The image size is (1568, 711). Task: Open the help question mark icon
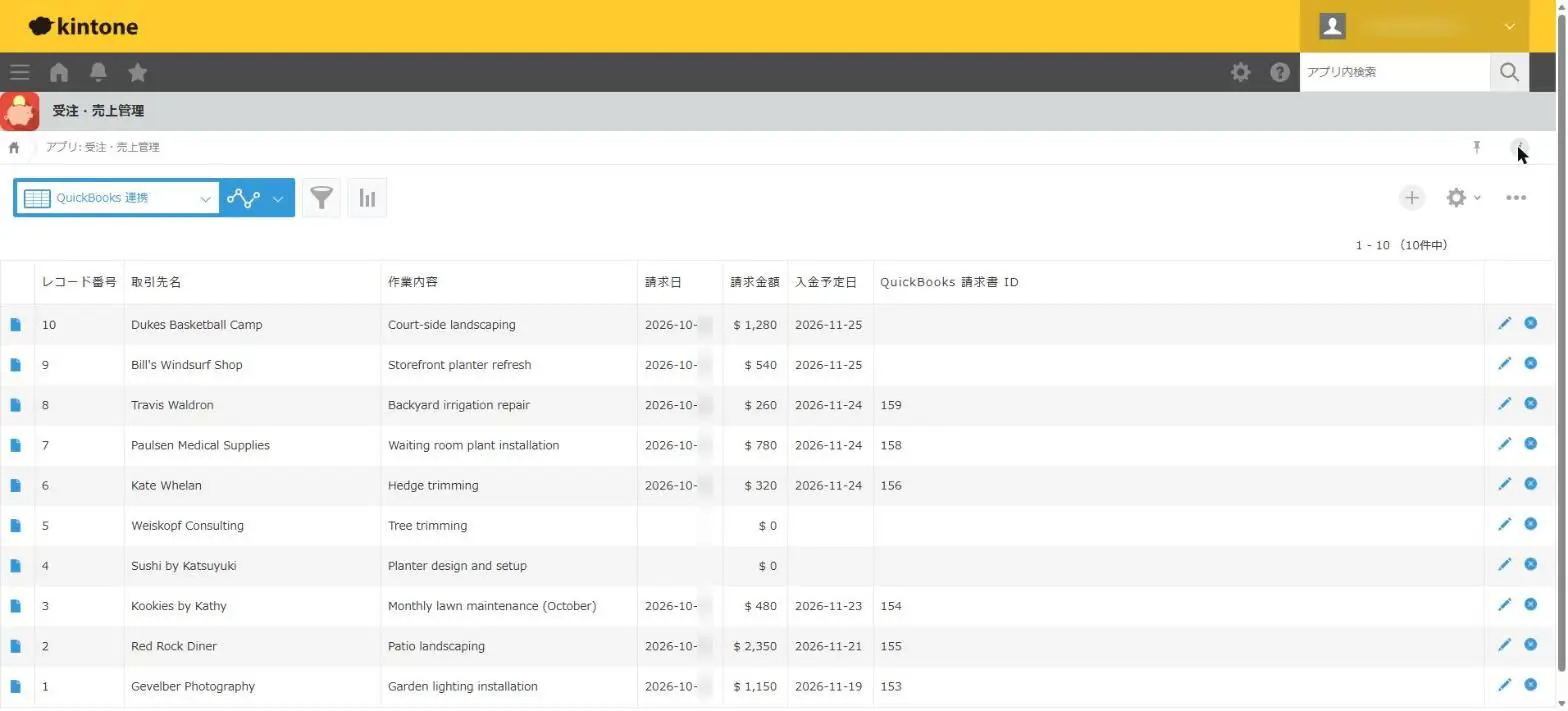click(1279, 72)
